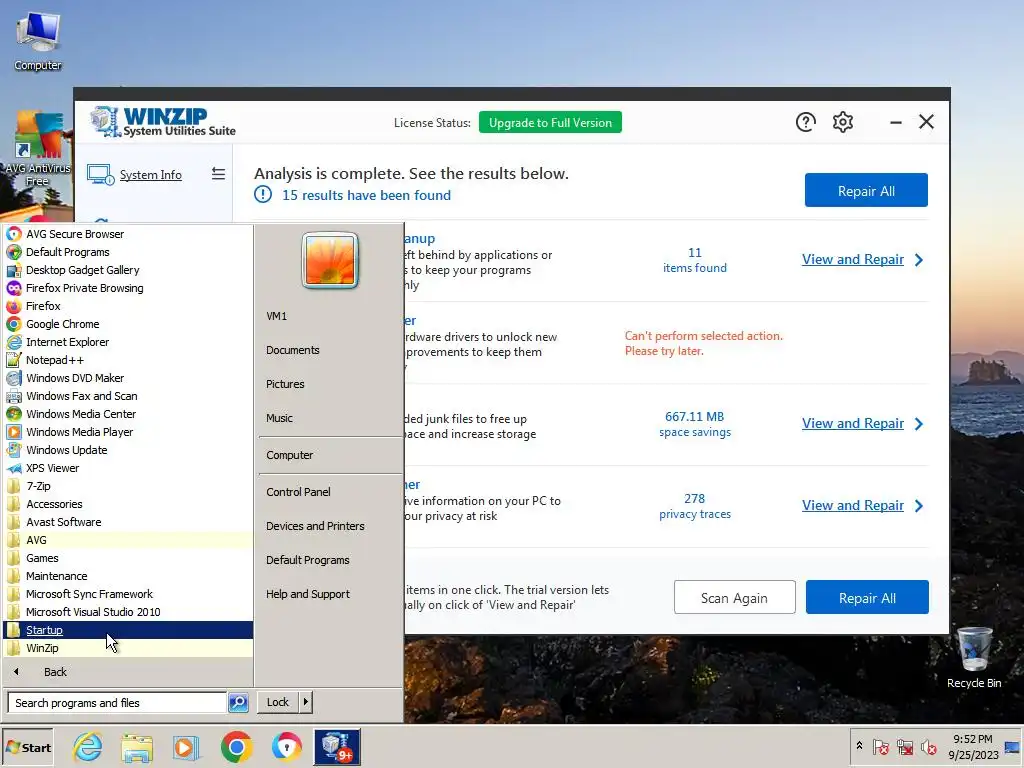Open Windows Update in programs list
This screenshot has width=1024, height=768.
[128, 450]
